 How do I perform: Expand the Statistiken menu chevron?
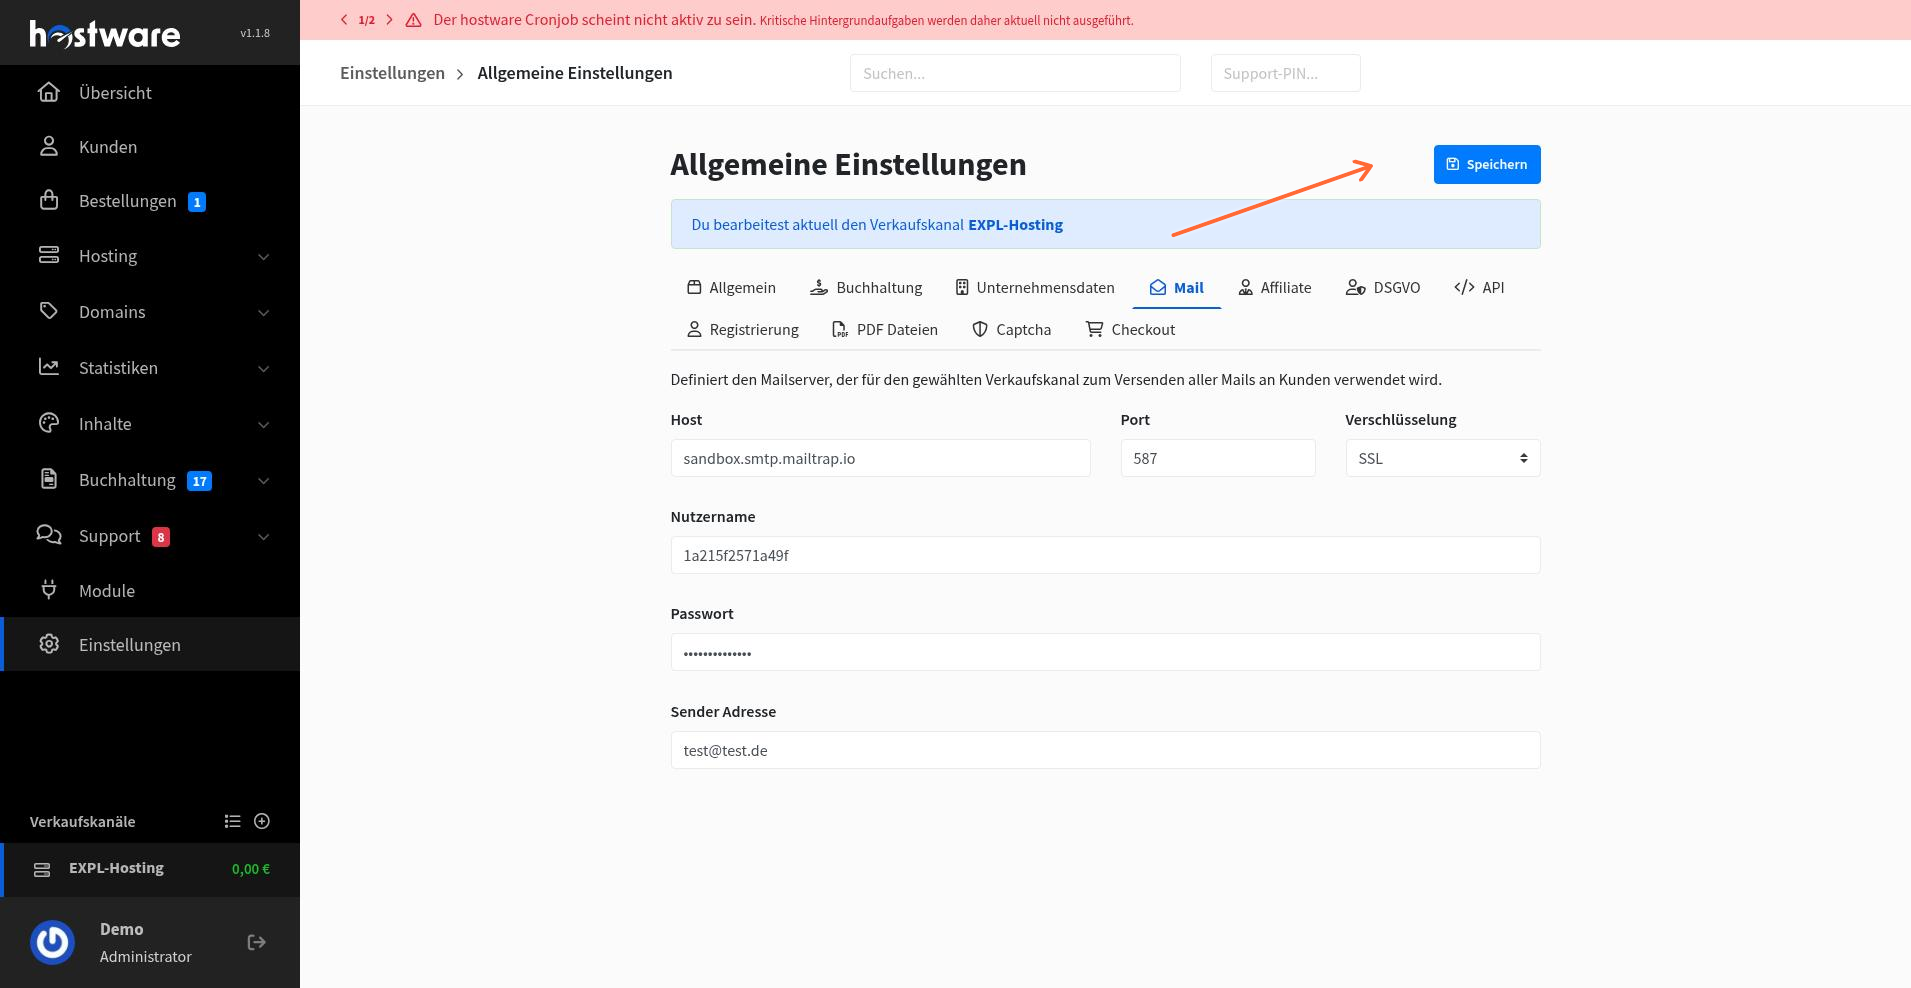264,369
